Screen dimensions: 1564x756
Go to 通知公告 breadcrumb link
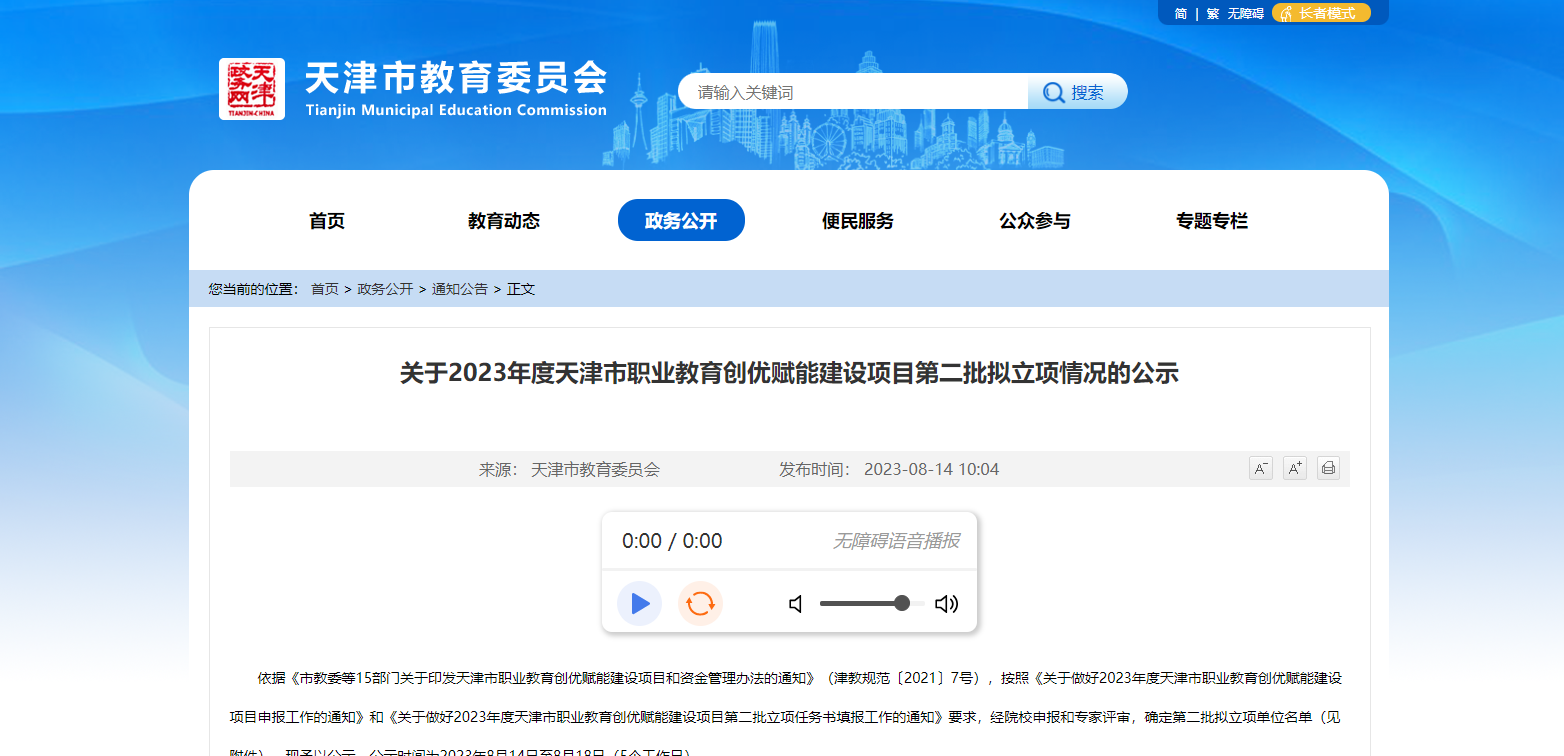click(x=460, y=289)
